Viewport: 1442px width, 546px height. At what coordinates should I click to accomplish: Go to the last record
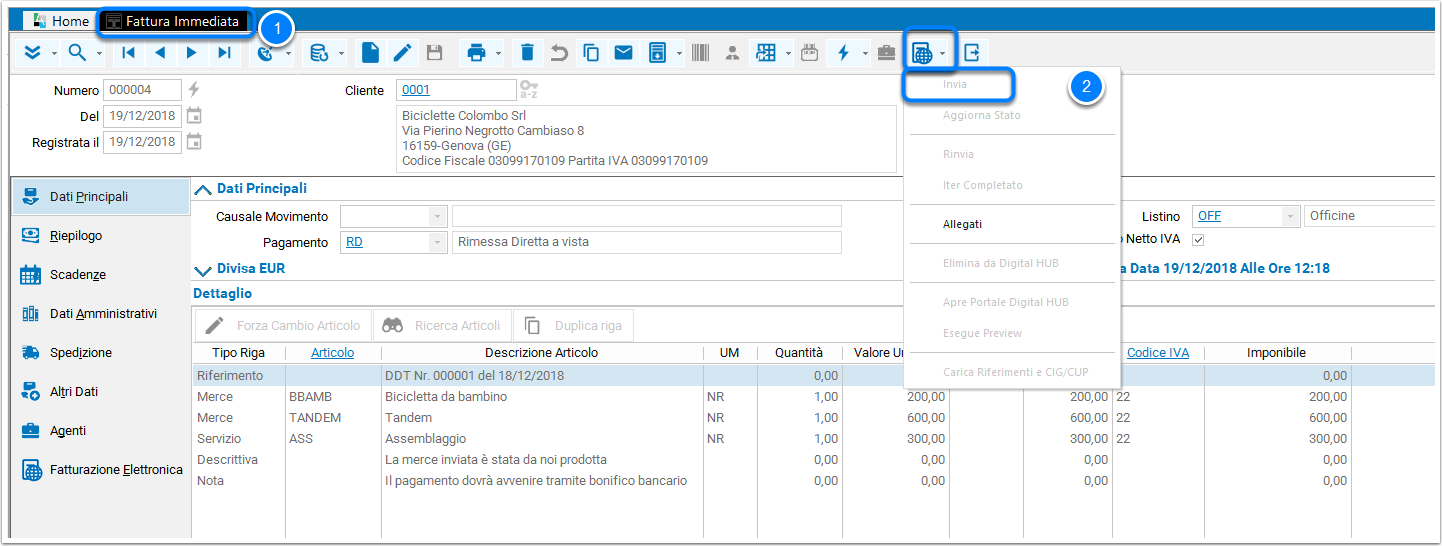pyautogui.click(x=224, y=53)
